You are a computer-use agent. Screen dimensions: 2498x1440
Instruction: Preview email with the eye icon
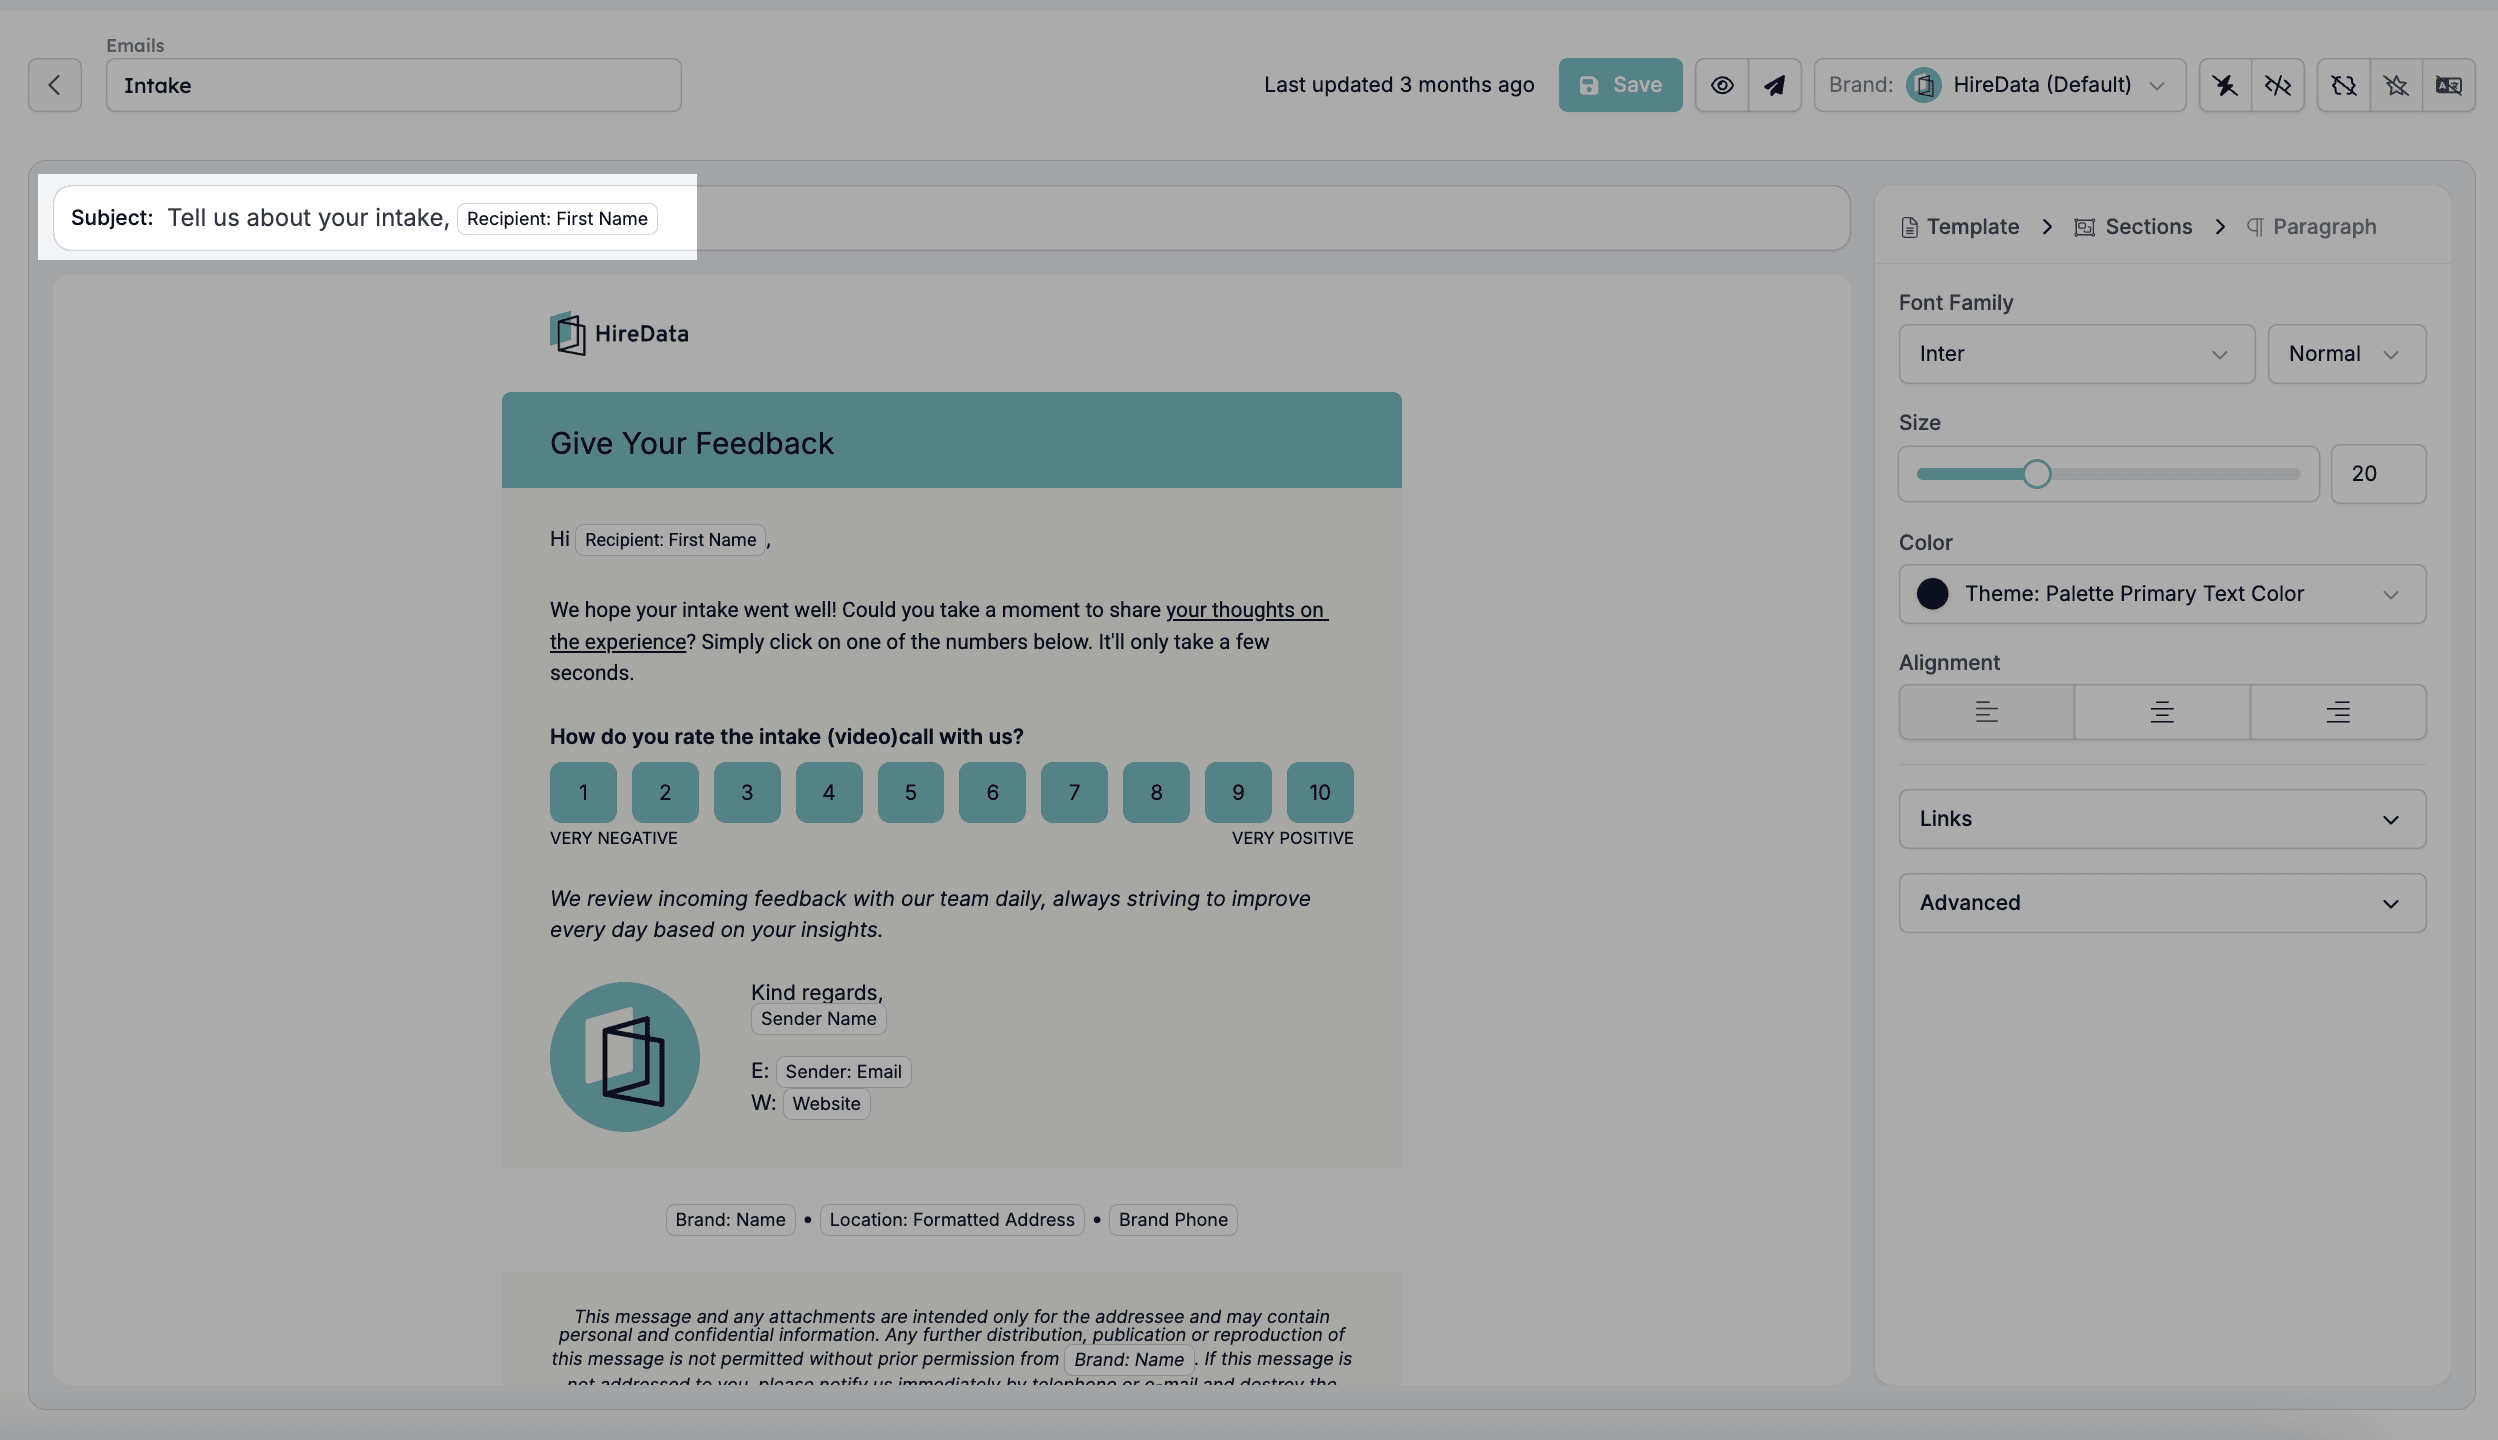[x=1722, y=85]
